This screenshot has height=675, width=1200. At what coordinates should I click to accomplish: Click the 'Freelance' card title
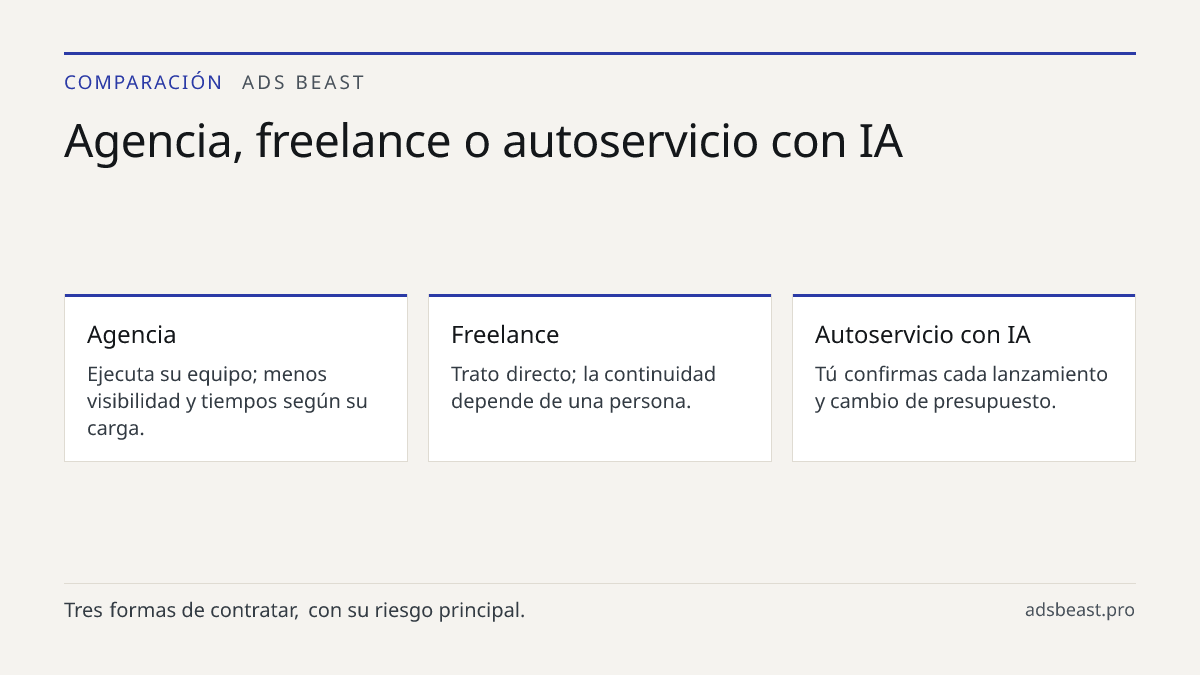(x=505, y=334)
